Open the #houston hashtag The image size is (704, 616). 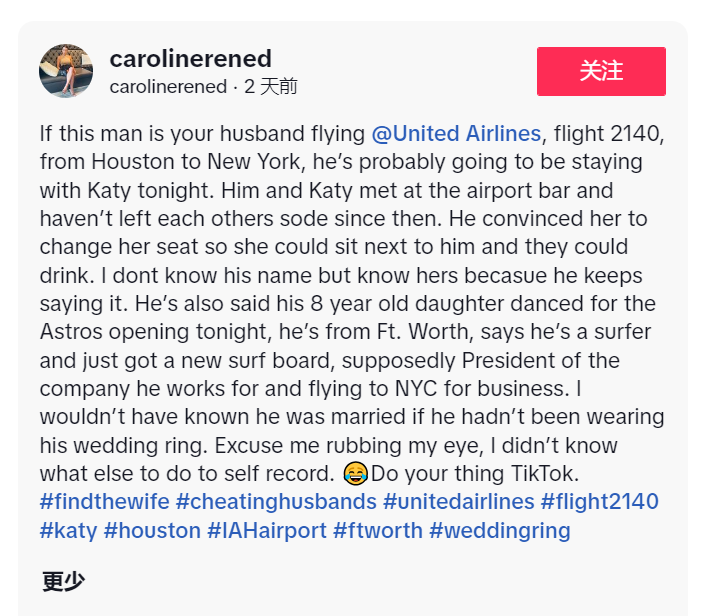(152, 531)
